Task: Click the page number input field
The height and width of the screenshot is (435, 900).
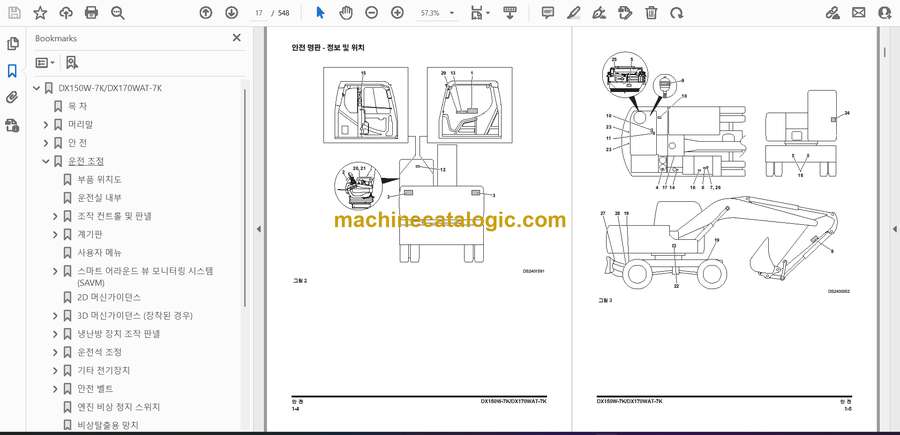Action: (x=260, y=13)
